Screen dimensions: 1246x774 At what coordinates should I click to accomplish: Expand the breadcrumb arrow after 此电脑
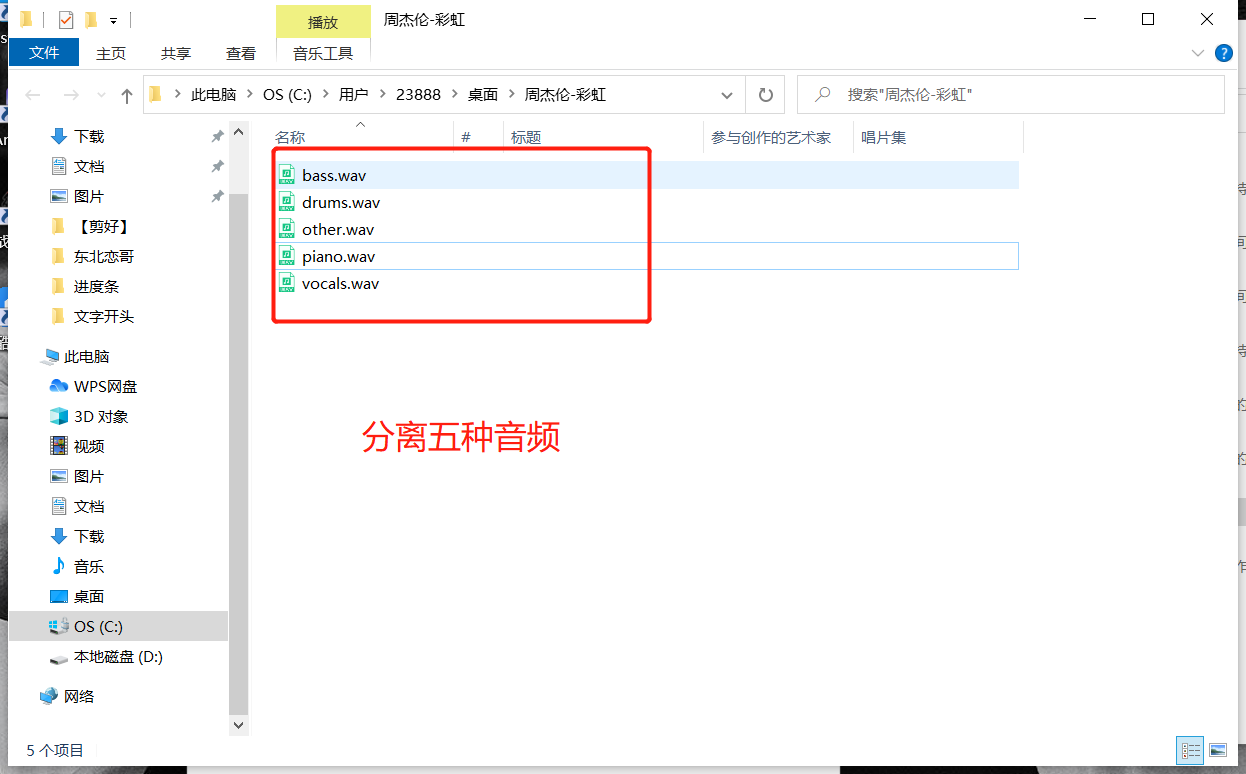click(x=250, y=95)
